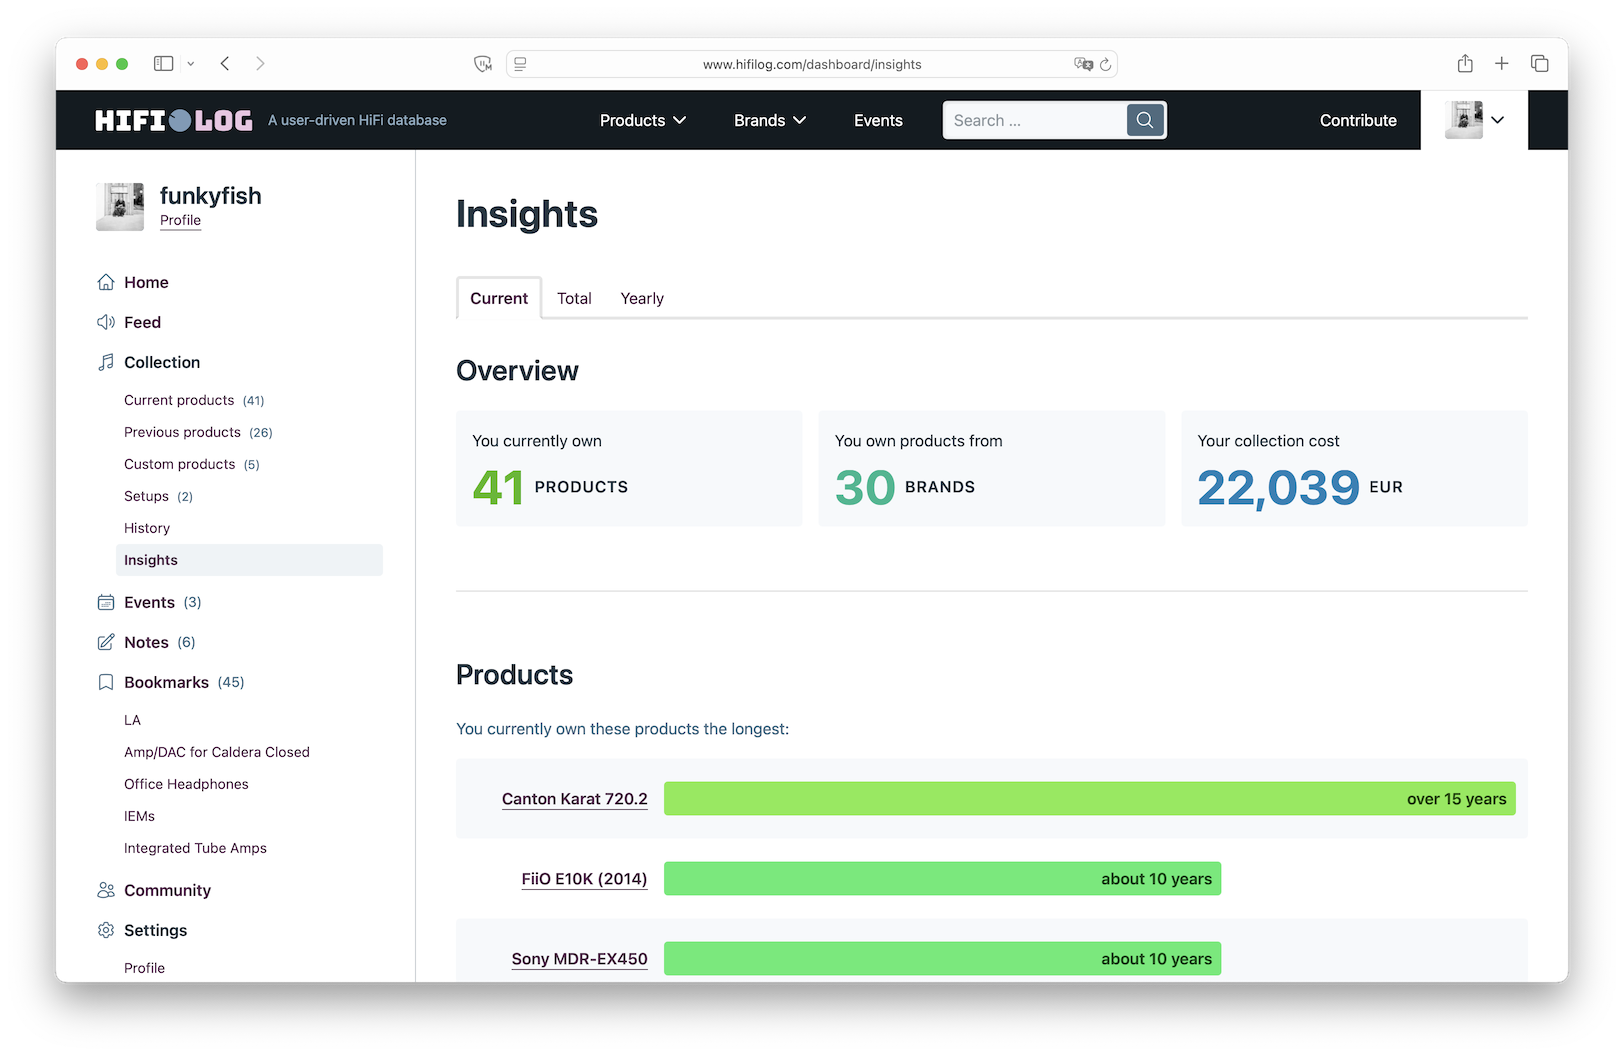The width and height of the screenshot is (1624, 1056).
Task: Select the Current tab
Action: click(499, 298)
